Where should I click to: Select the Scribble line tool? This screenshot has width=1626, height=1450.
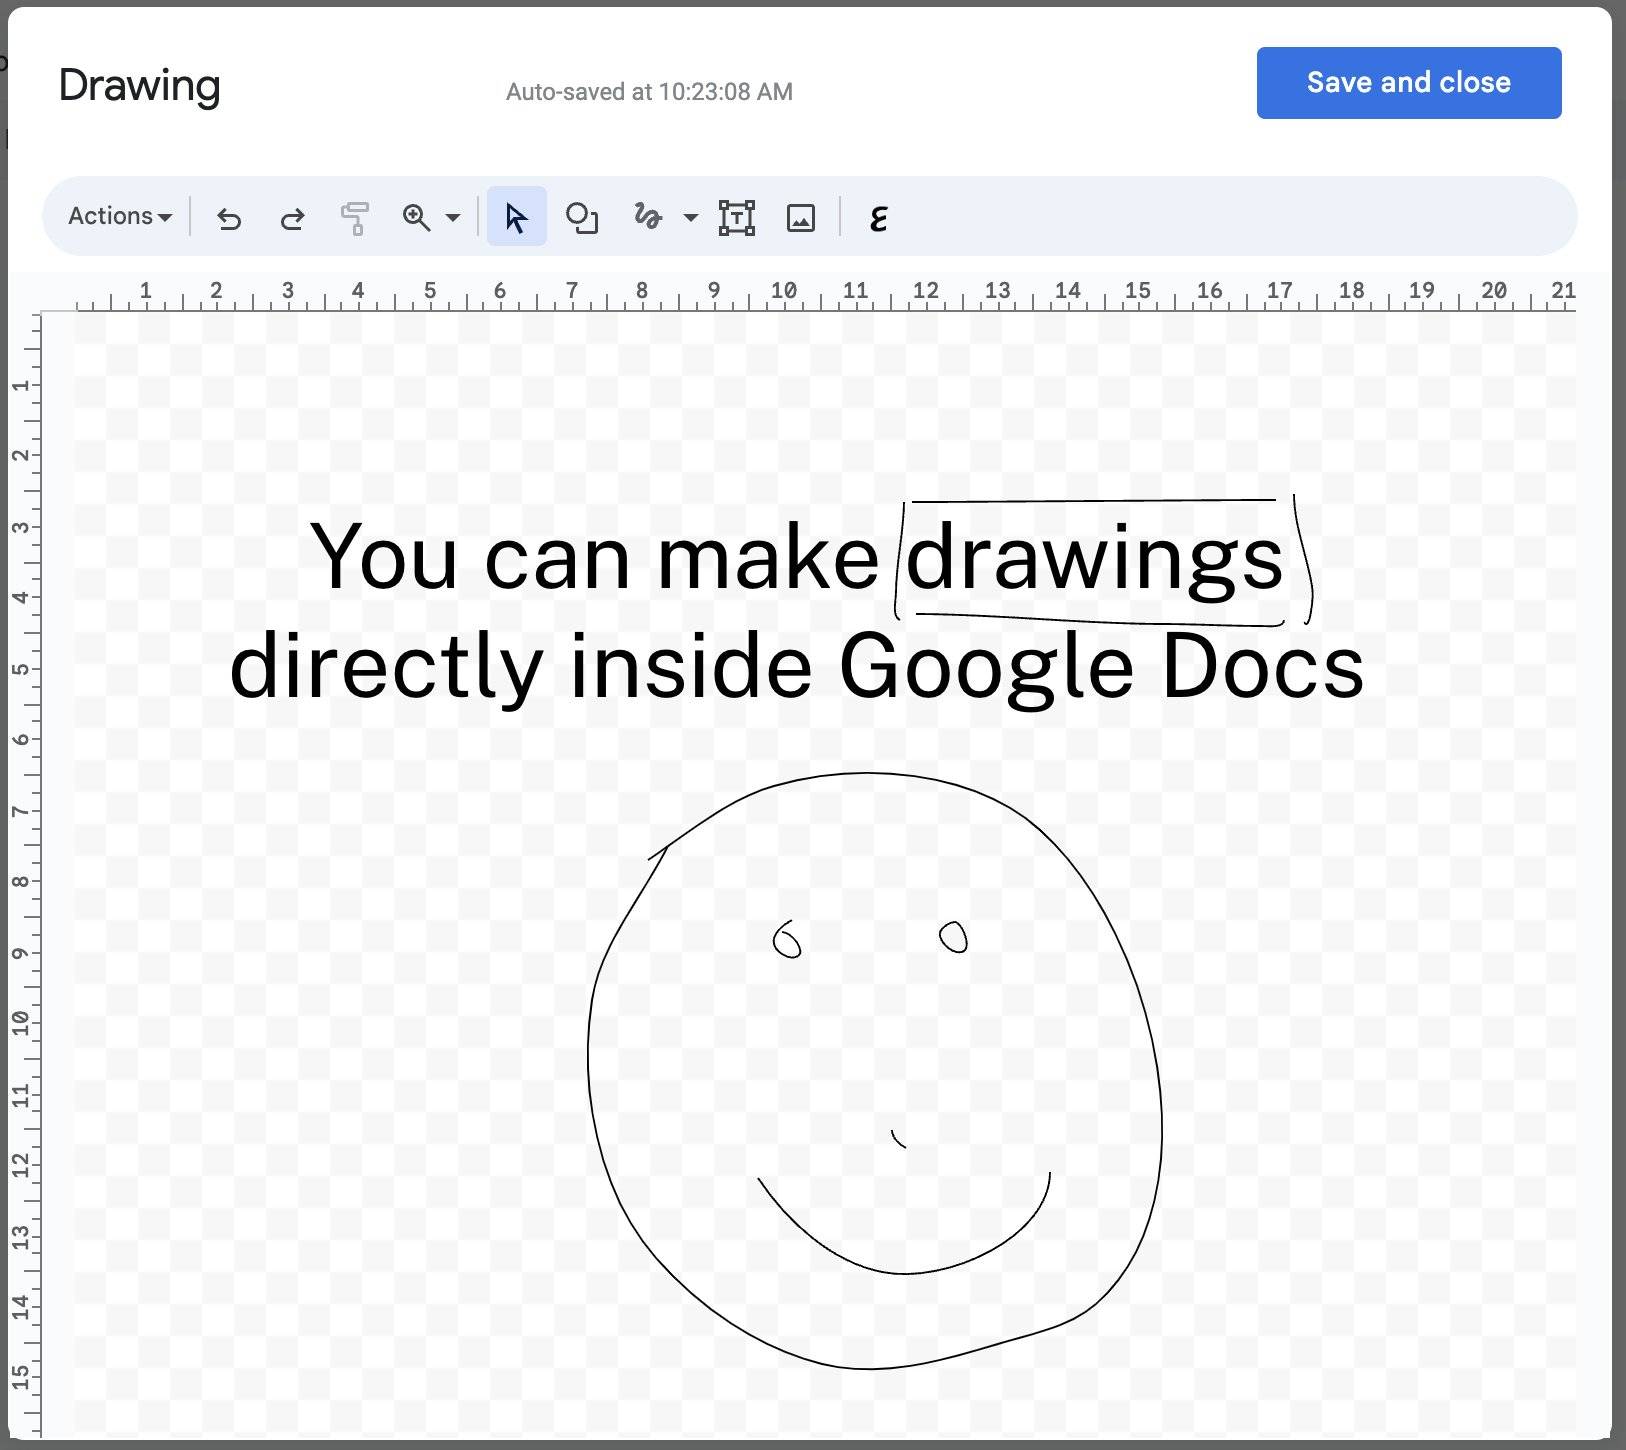pos(648,217)
